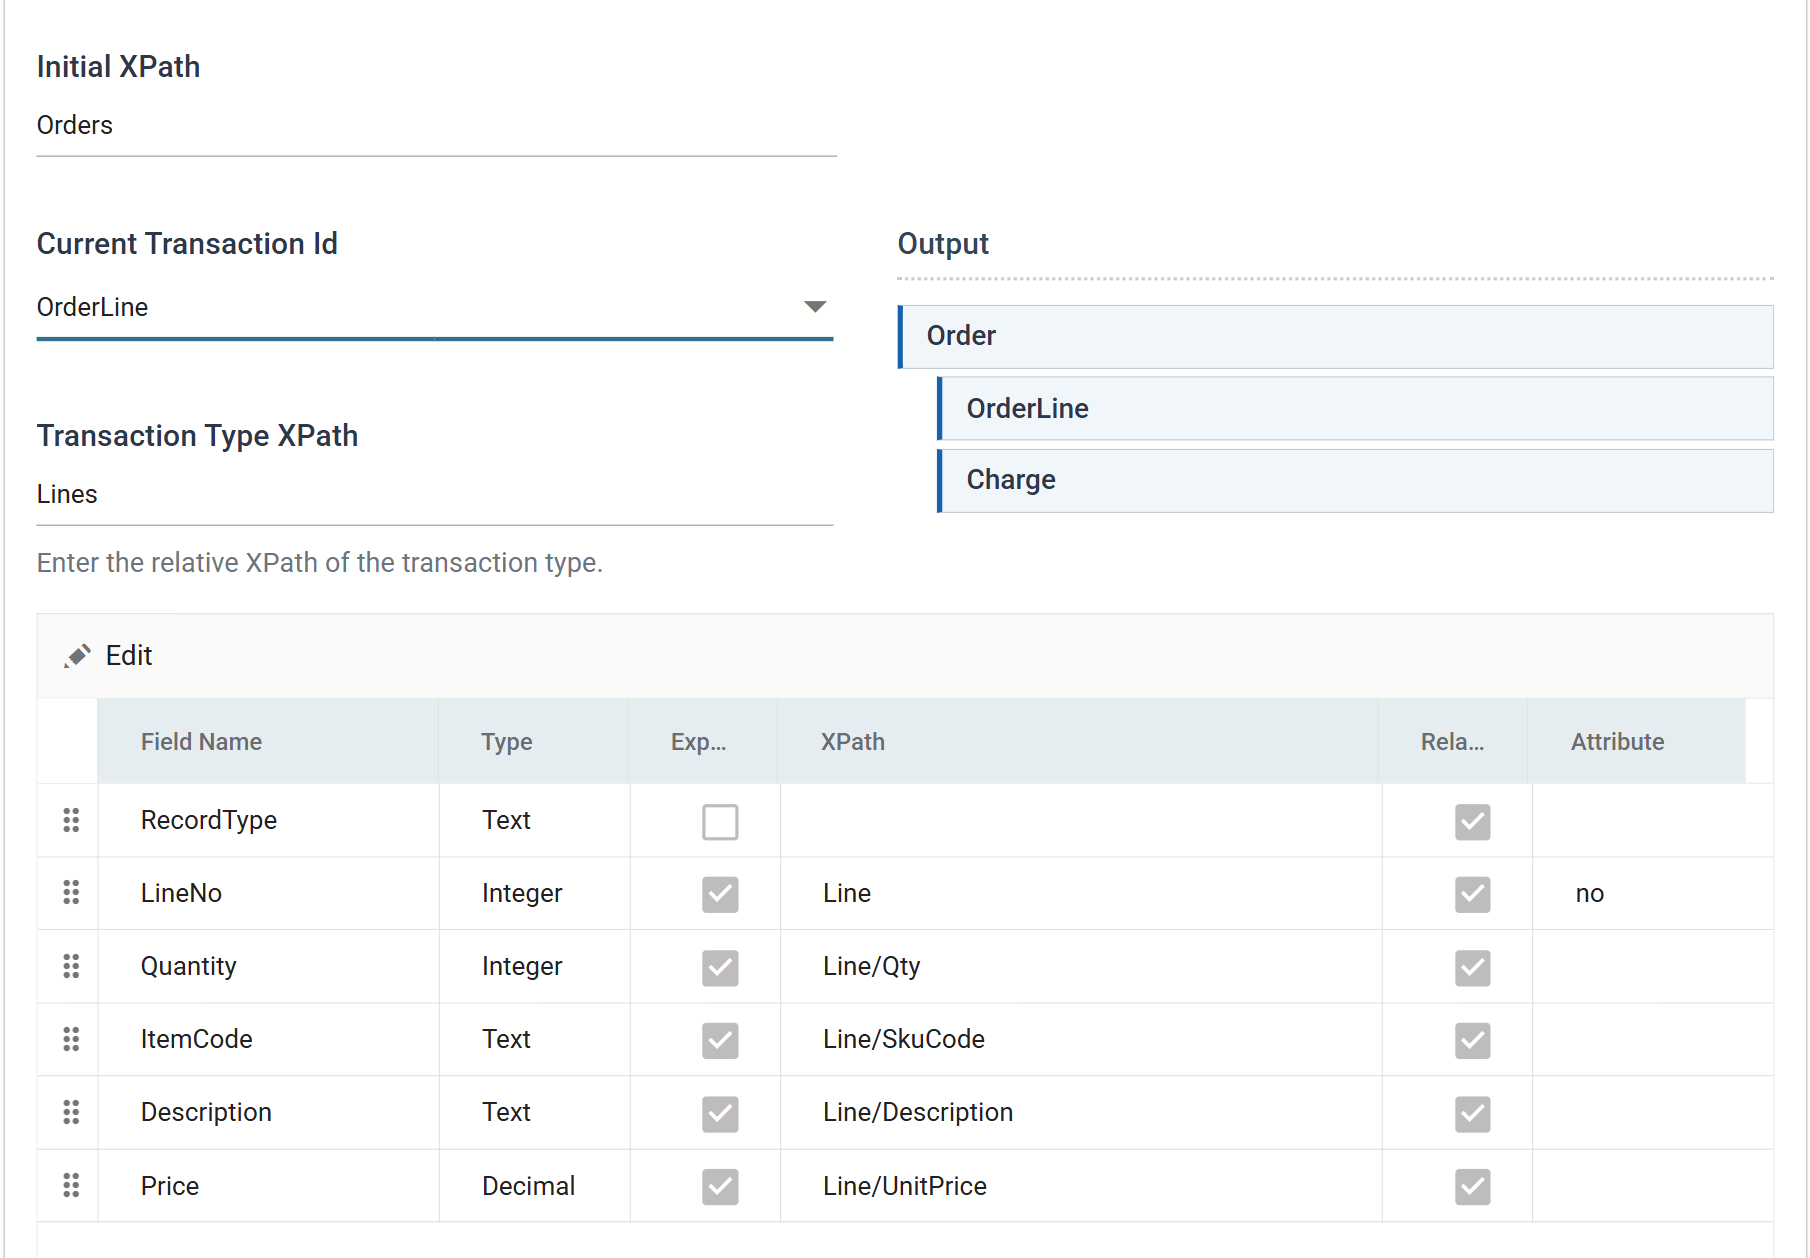The image size is (1810, 1258).
Task: Click the Exp... column header
Action: (x=703, y=741)
